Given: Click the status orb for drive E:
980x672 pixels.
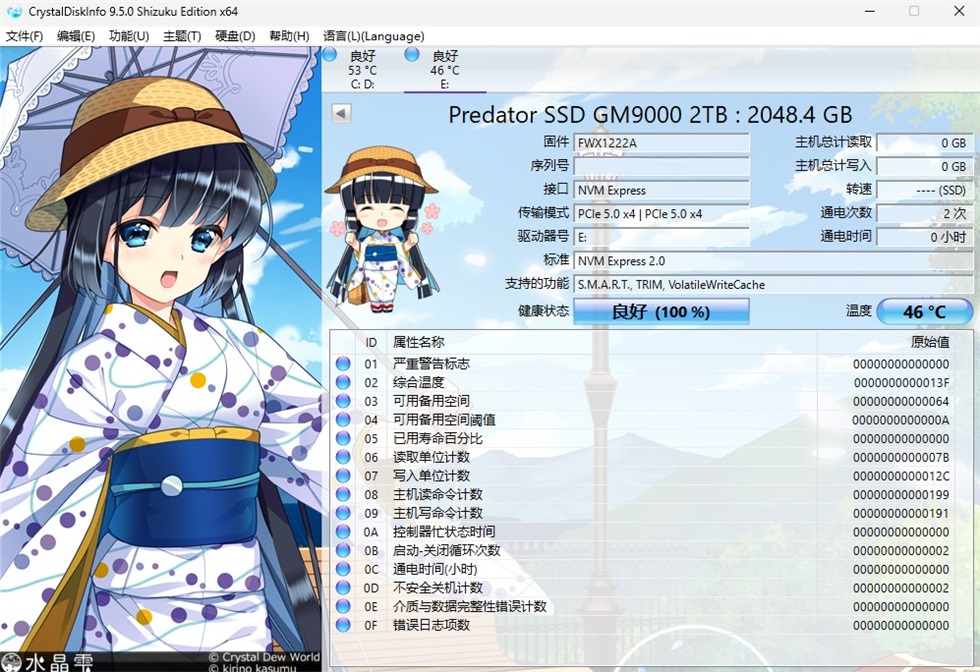Looking at the screenshot, I should pos(412,54).
